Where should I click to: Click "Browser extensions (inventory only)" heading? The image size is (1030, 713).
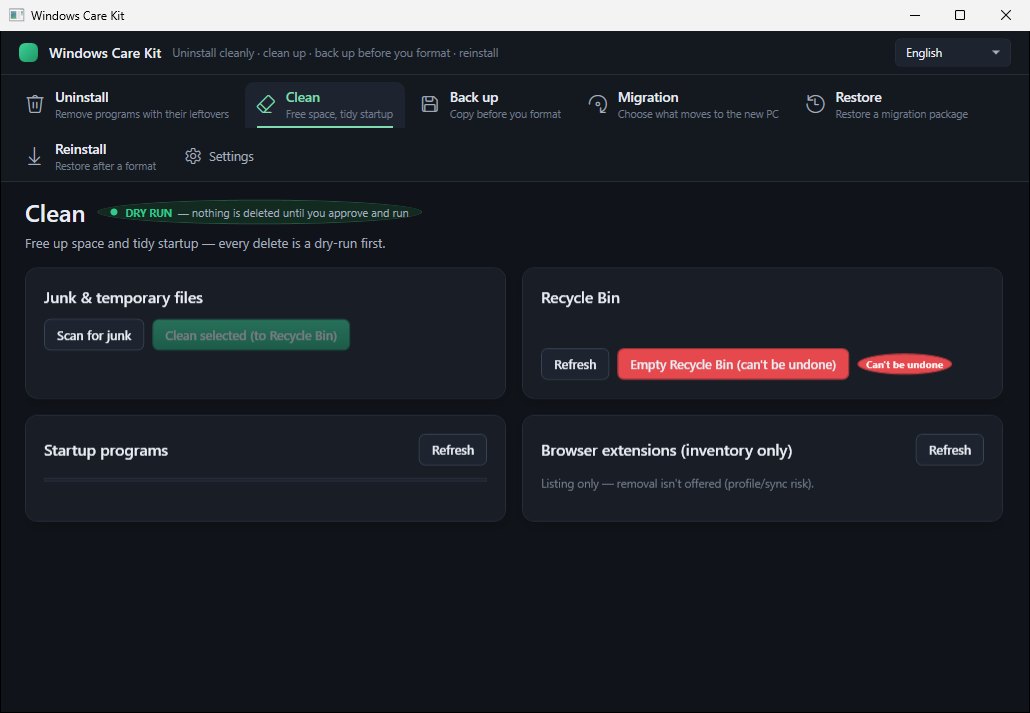click(x=667, y=450)
